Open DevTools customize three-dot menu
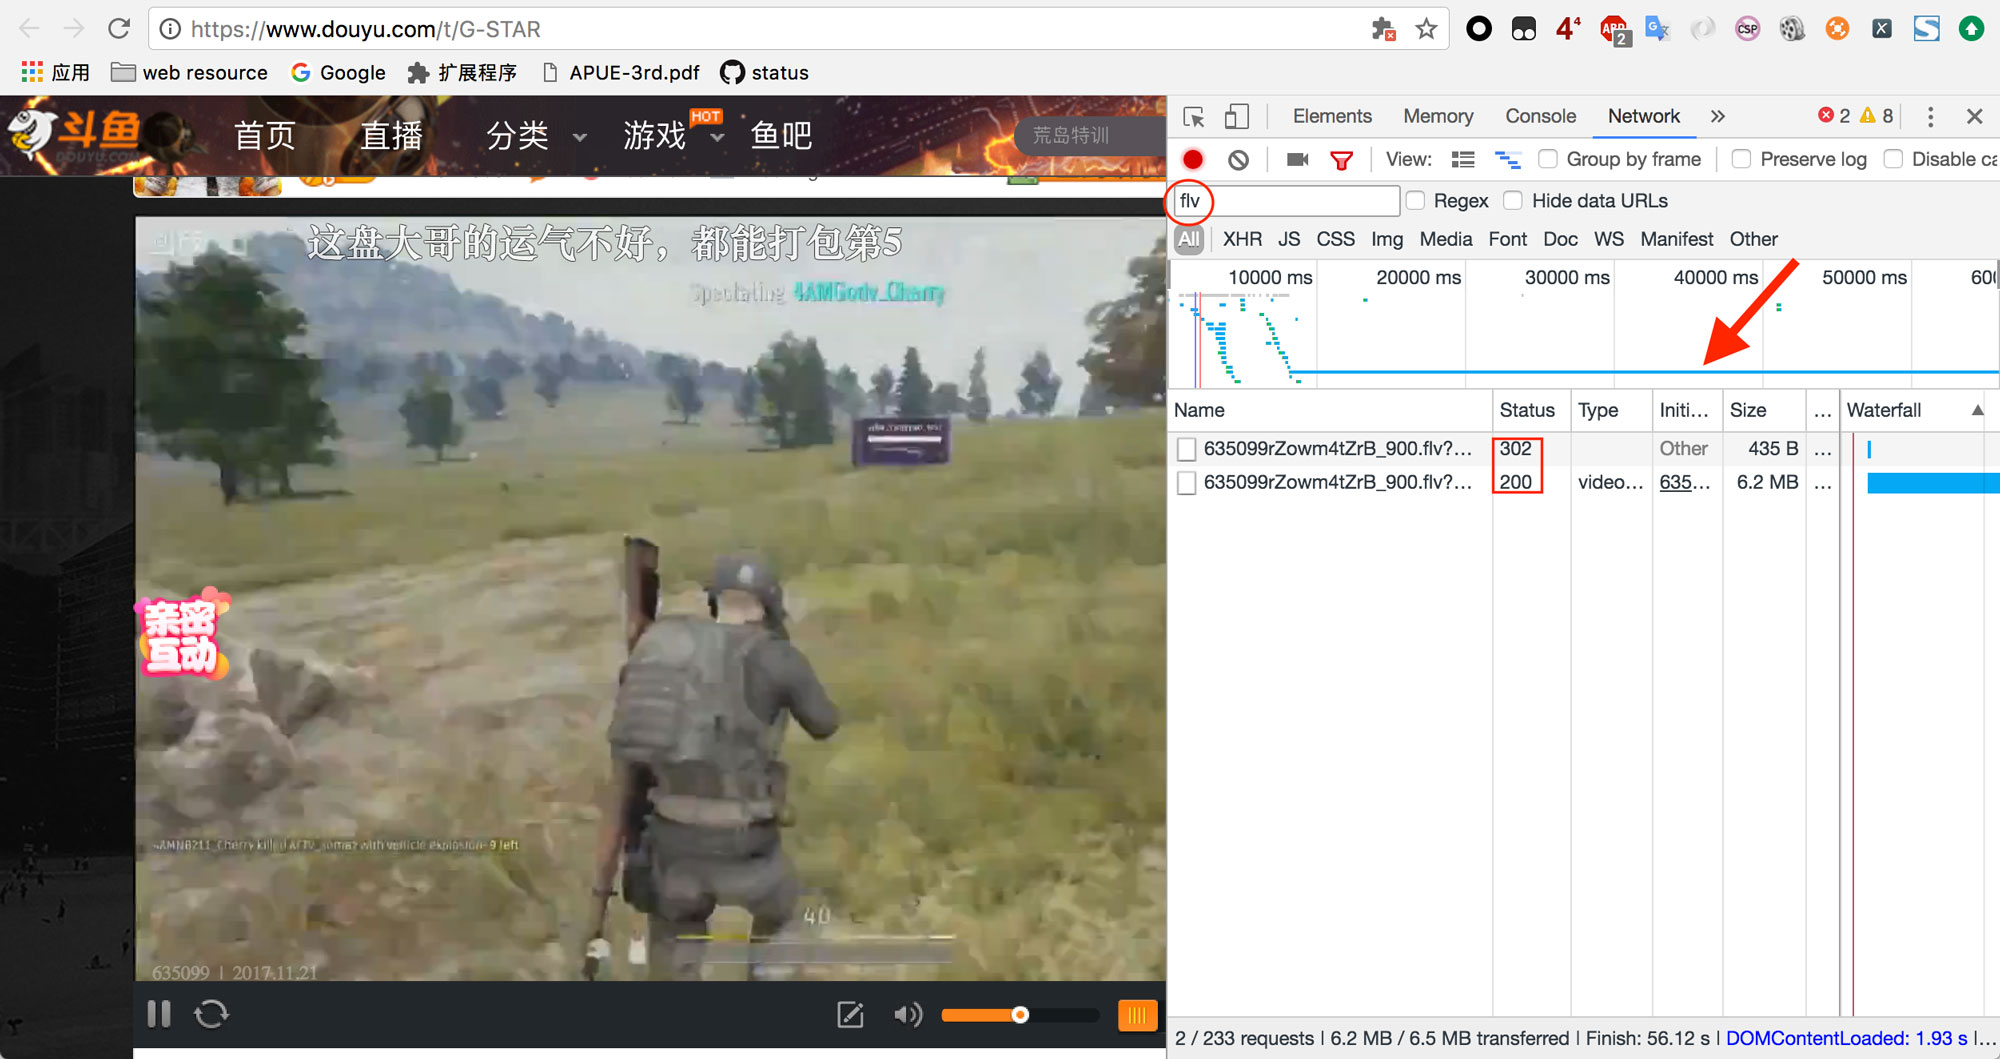Screen dimensions: 2000x1059 (1931, 117)
